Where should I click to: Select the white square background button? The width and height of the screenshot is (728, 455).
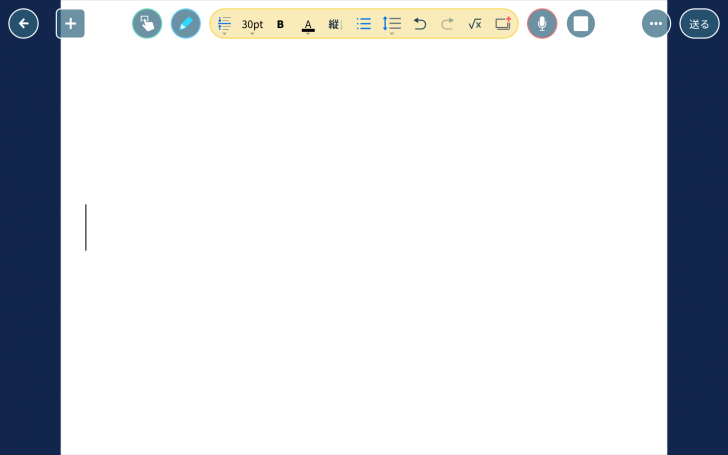(x=581, y=24)
